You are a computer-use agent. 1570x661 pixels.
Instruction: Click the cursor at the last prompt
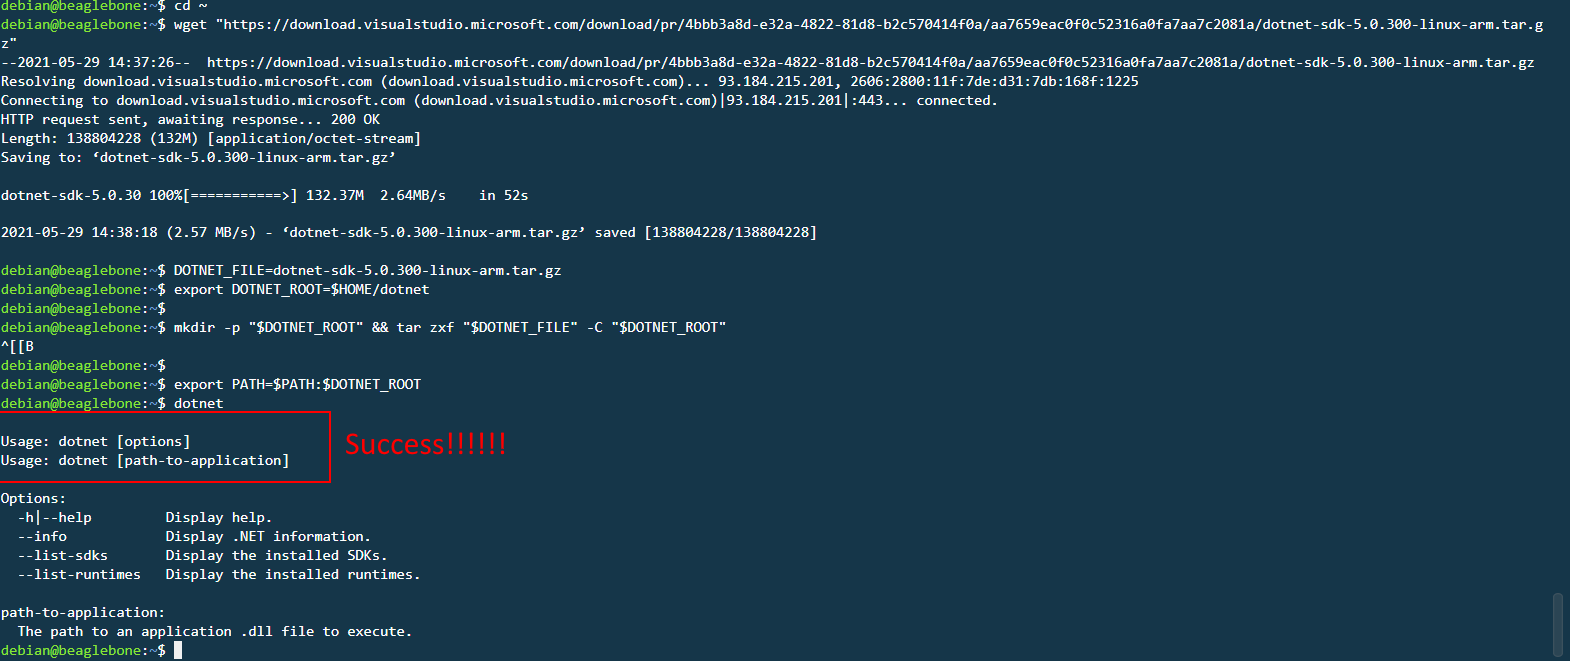pos(178,650)
